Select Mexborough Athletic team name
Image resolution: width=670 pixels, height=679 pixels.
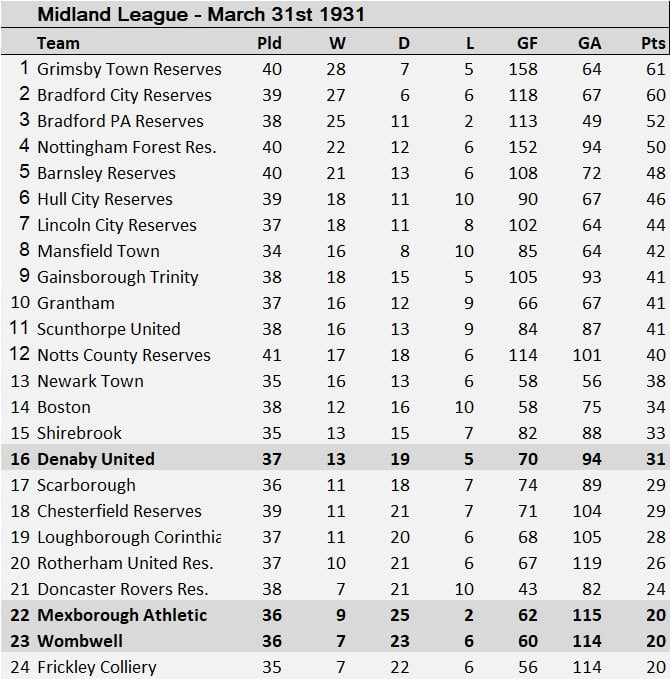[x=122, y=615]
